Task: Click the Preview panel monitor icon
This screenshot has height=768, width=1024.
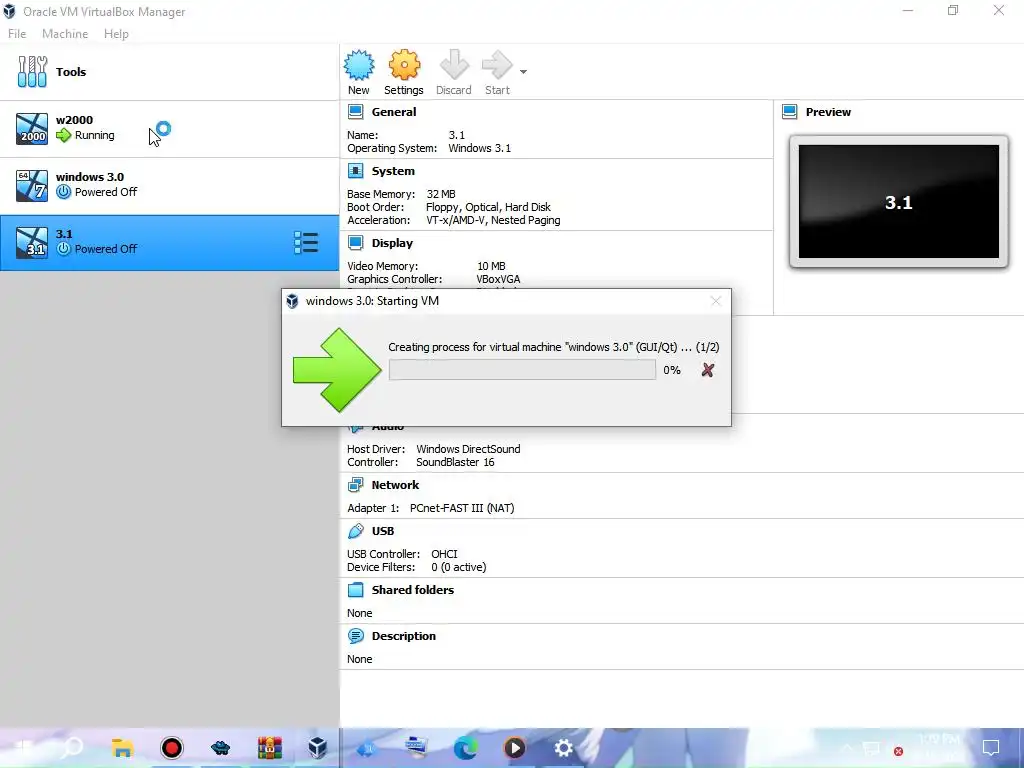Action: coord(790,112)
